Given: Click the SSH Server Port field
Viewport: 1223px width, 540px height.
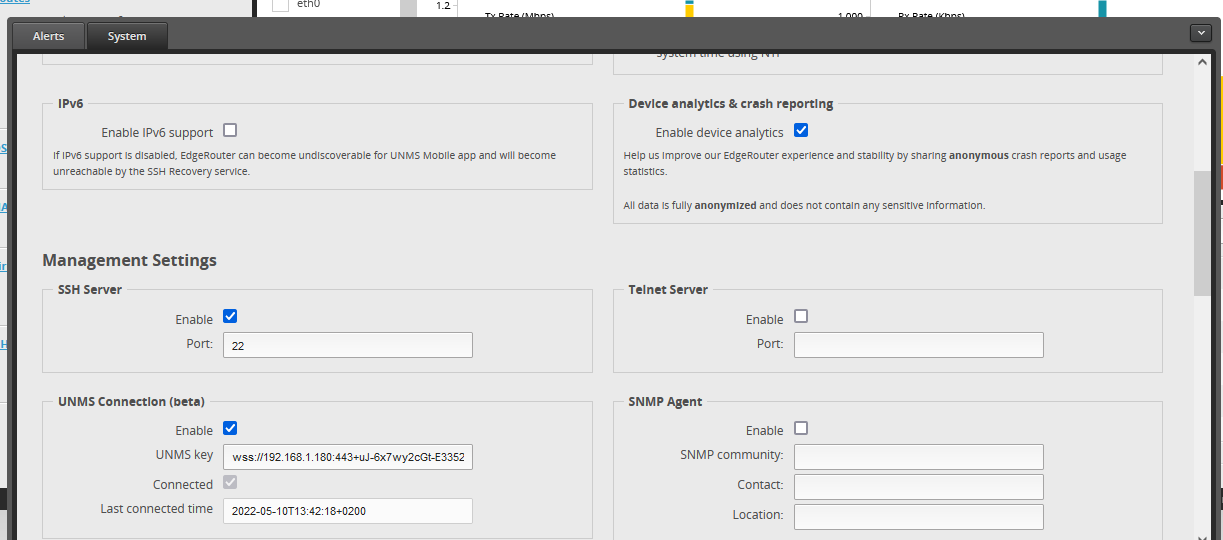Looking at the screenshot, I should point(347,345).
